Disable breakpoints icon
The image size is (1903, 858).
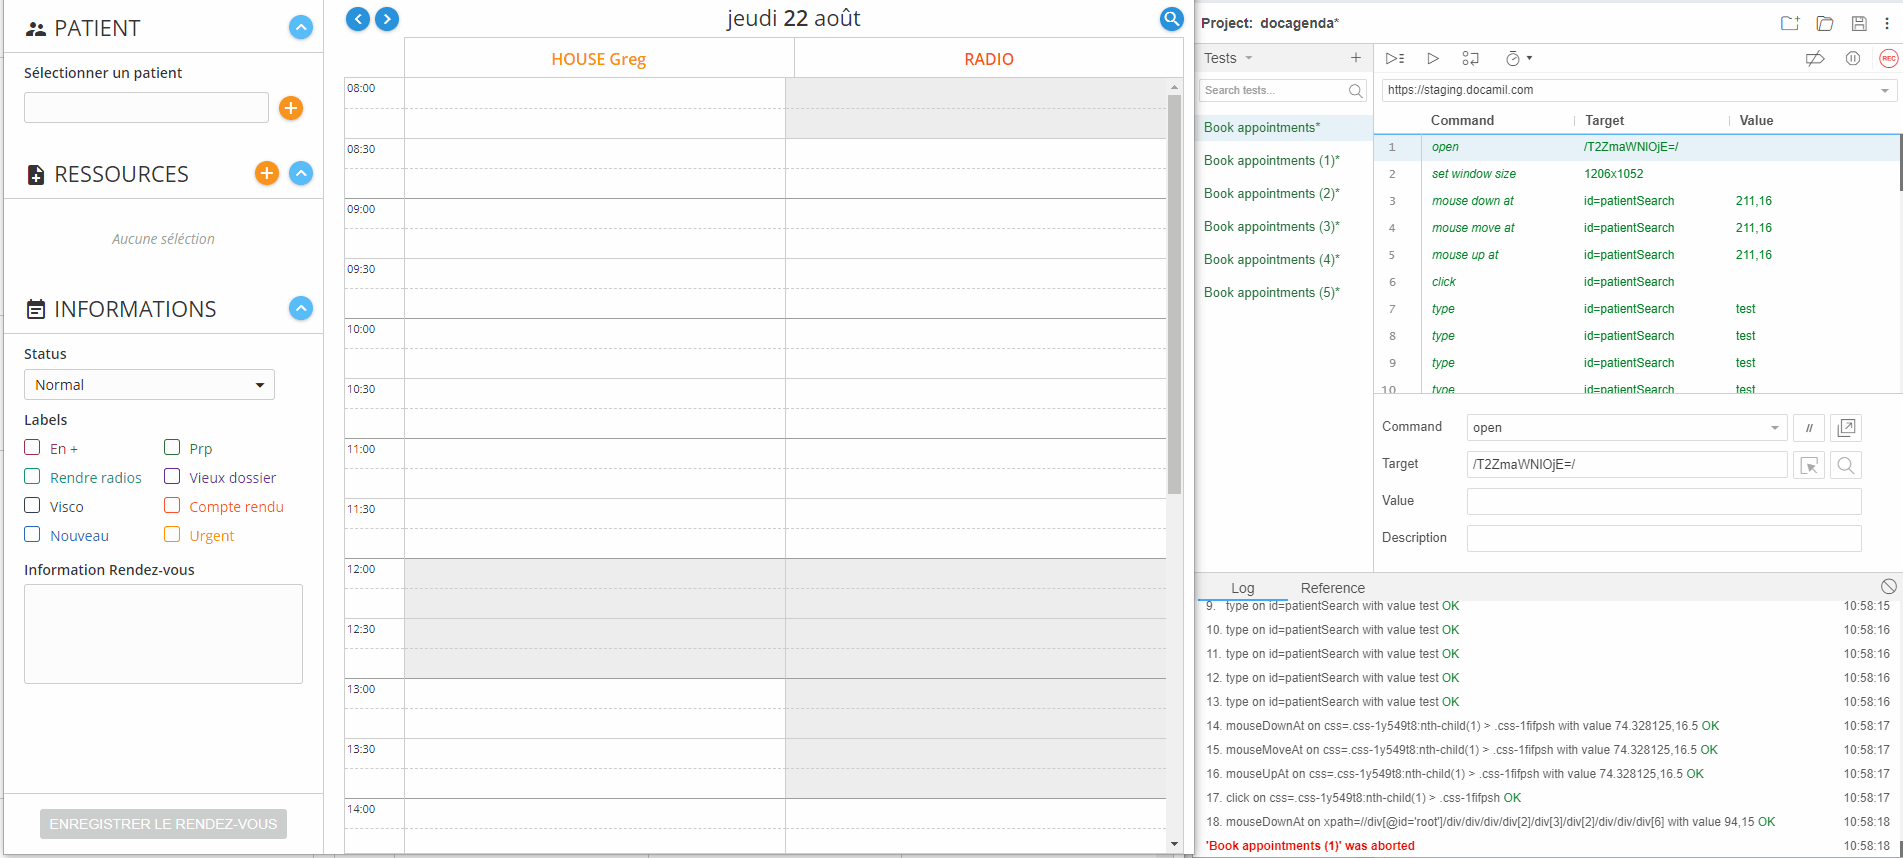click(1814, 58)
